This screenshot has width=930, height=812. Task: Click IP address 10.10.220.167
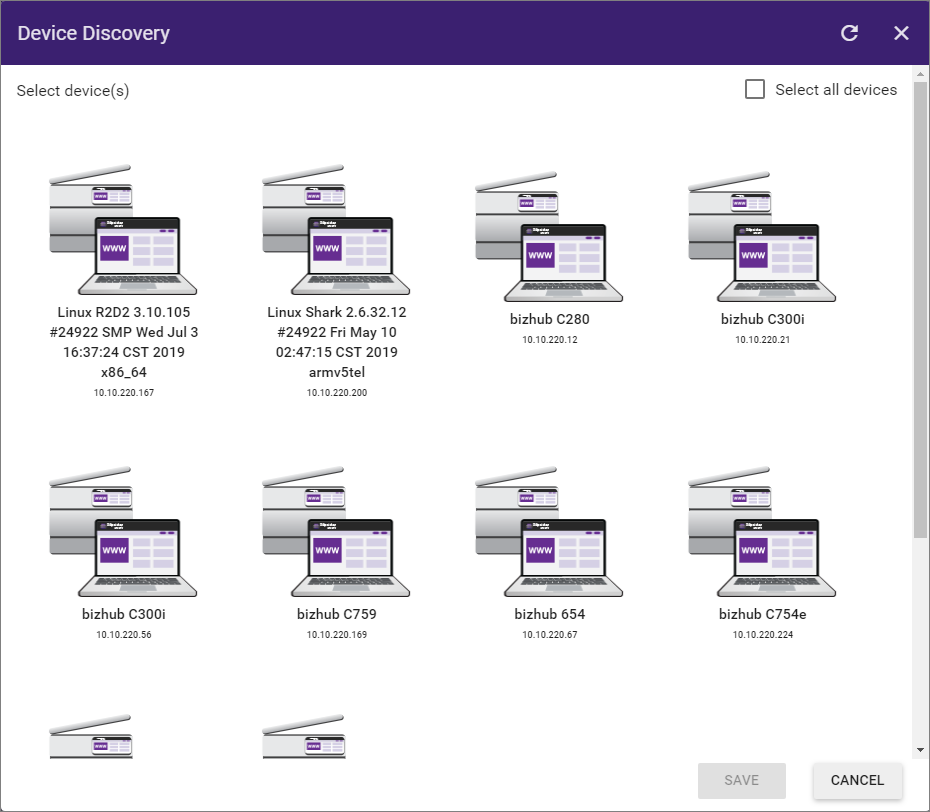coord(123,393)
